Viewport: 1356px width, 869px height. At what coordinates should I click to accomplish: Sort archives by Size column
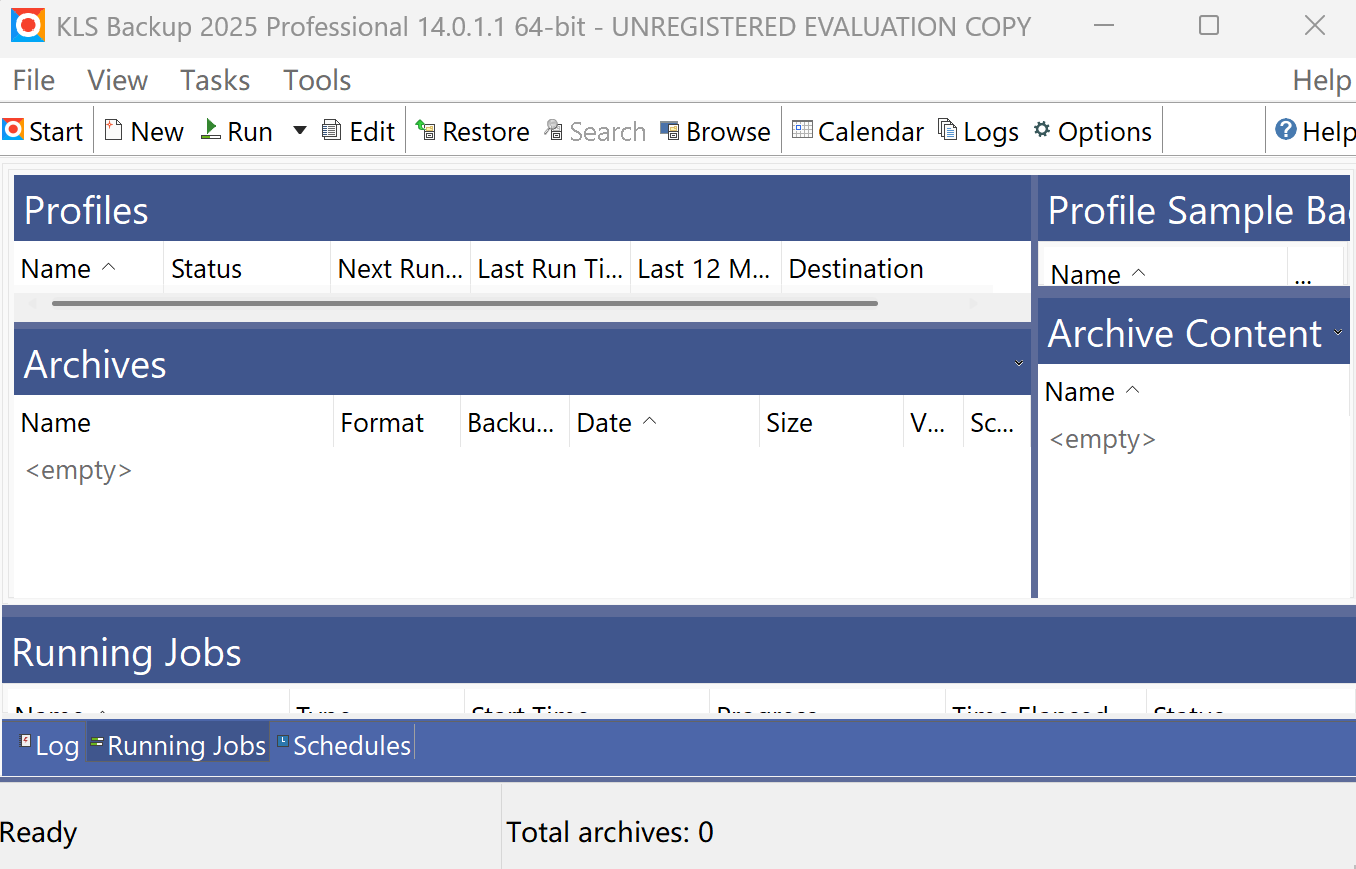831,422
